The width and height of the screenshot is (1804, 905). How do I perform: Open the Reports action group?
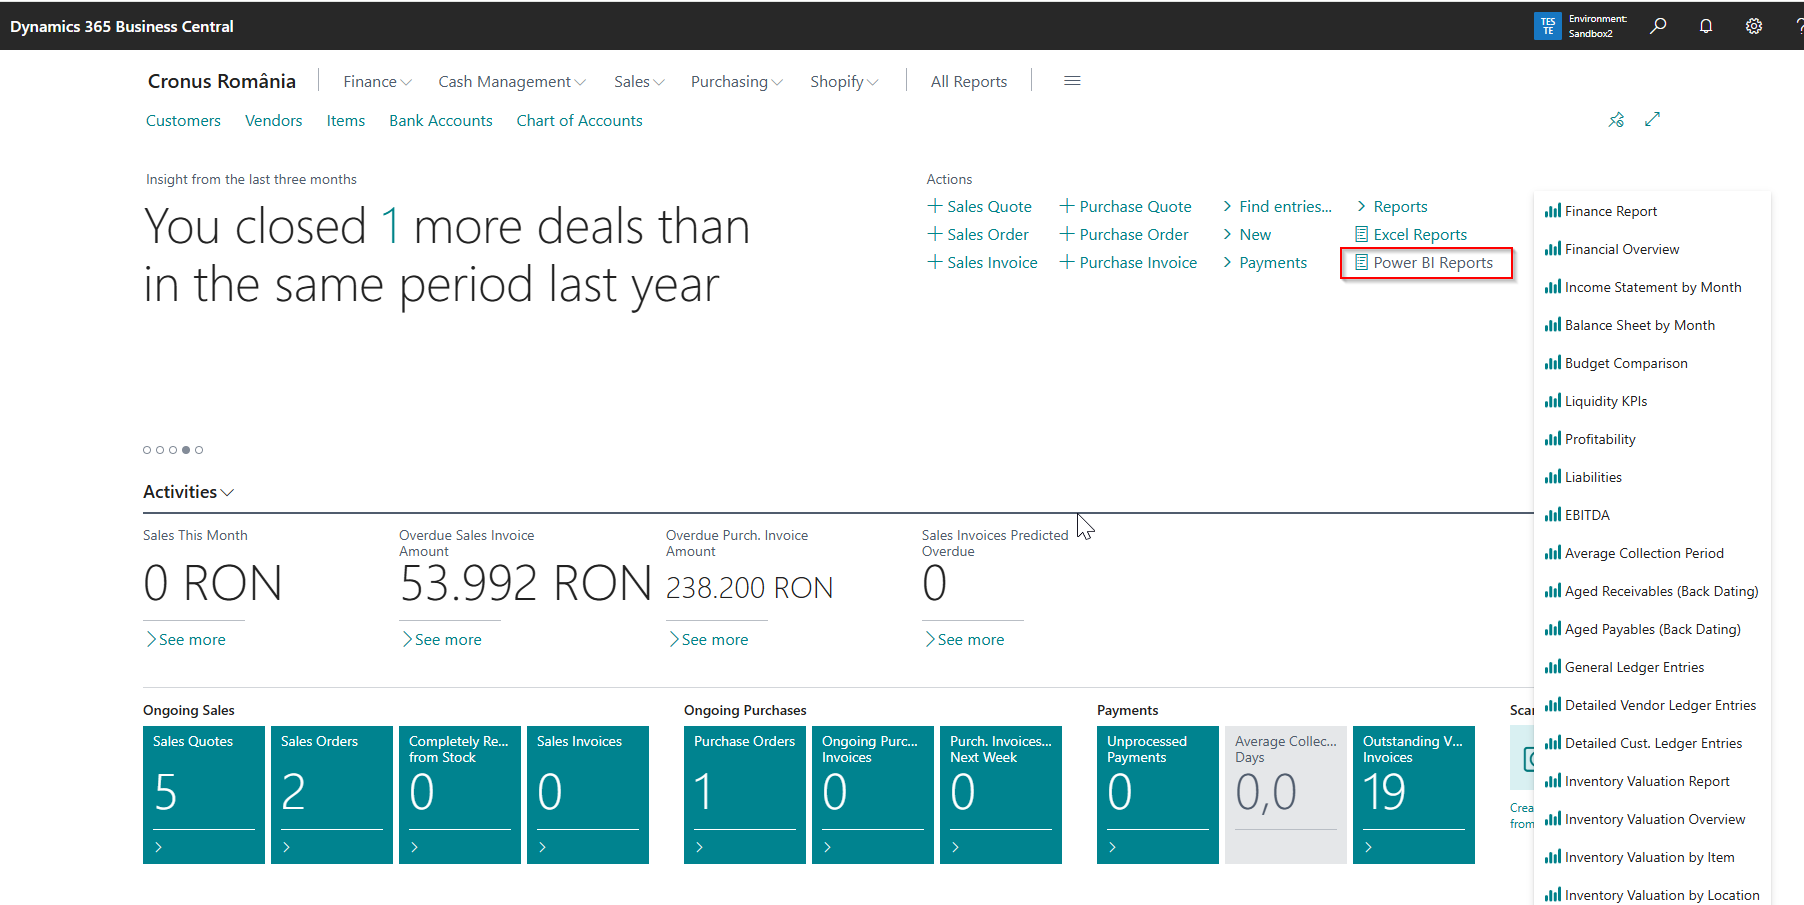coord(1392,206)
